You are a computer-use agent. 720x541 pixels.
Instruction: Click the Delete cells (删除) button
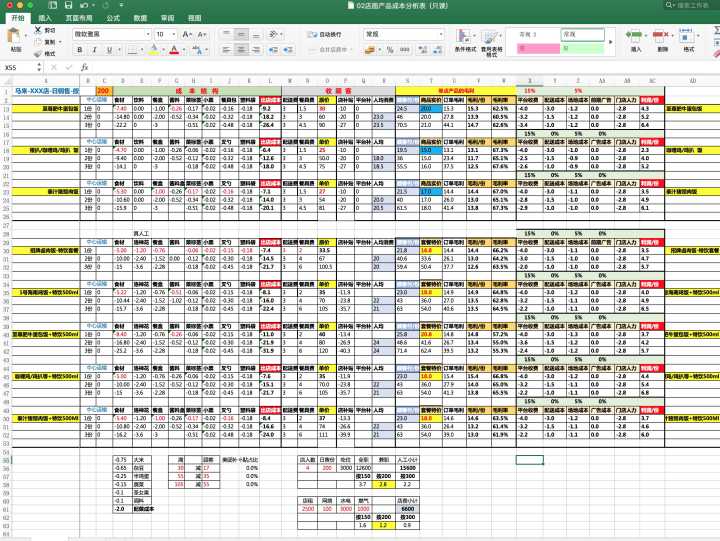tap(662, 41)
